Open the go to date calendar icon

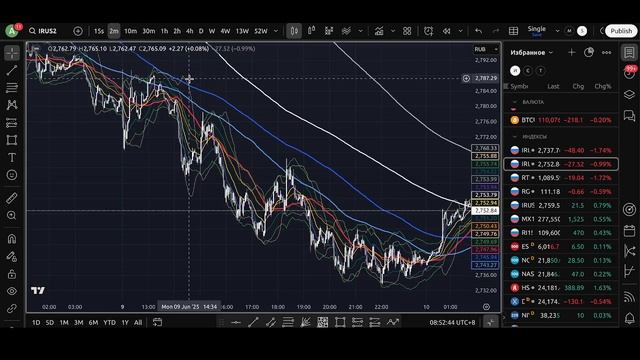tap(157, 322)
